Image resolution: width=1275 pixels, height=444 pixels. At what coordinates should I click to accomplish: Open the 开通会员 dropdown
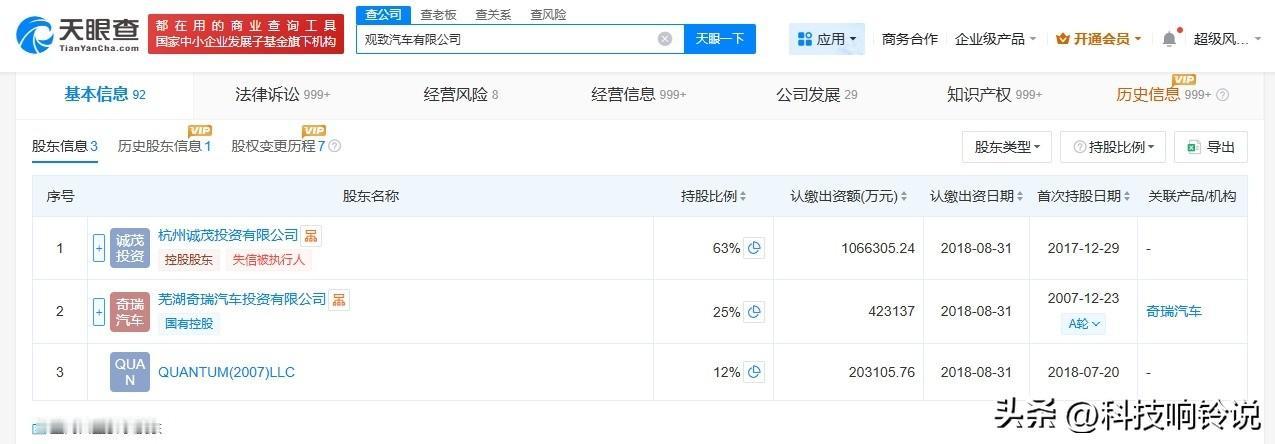(1099, 39)
